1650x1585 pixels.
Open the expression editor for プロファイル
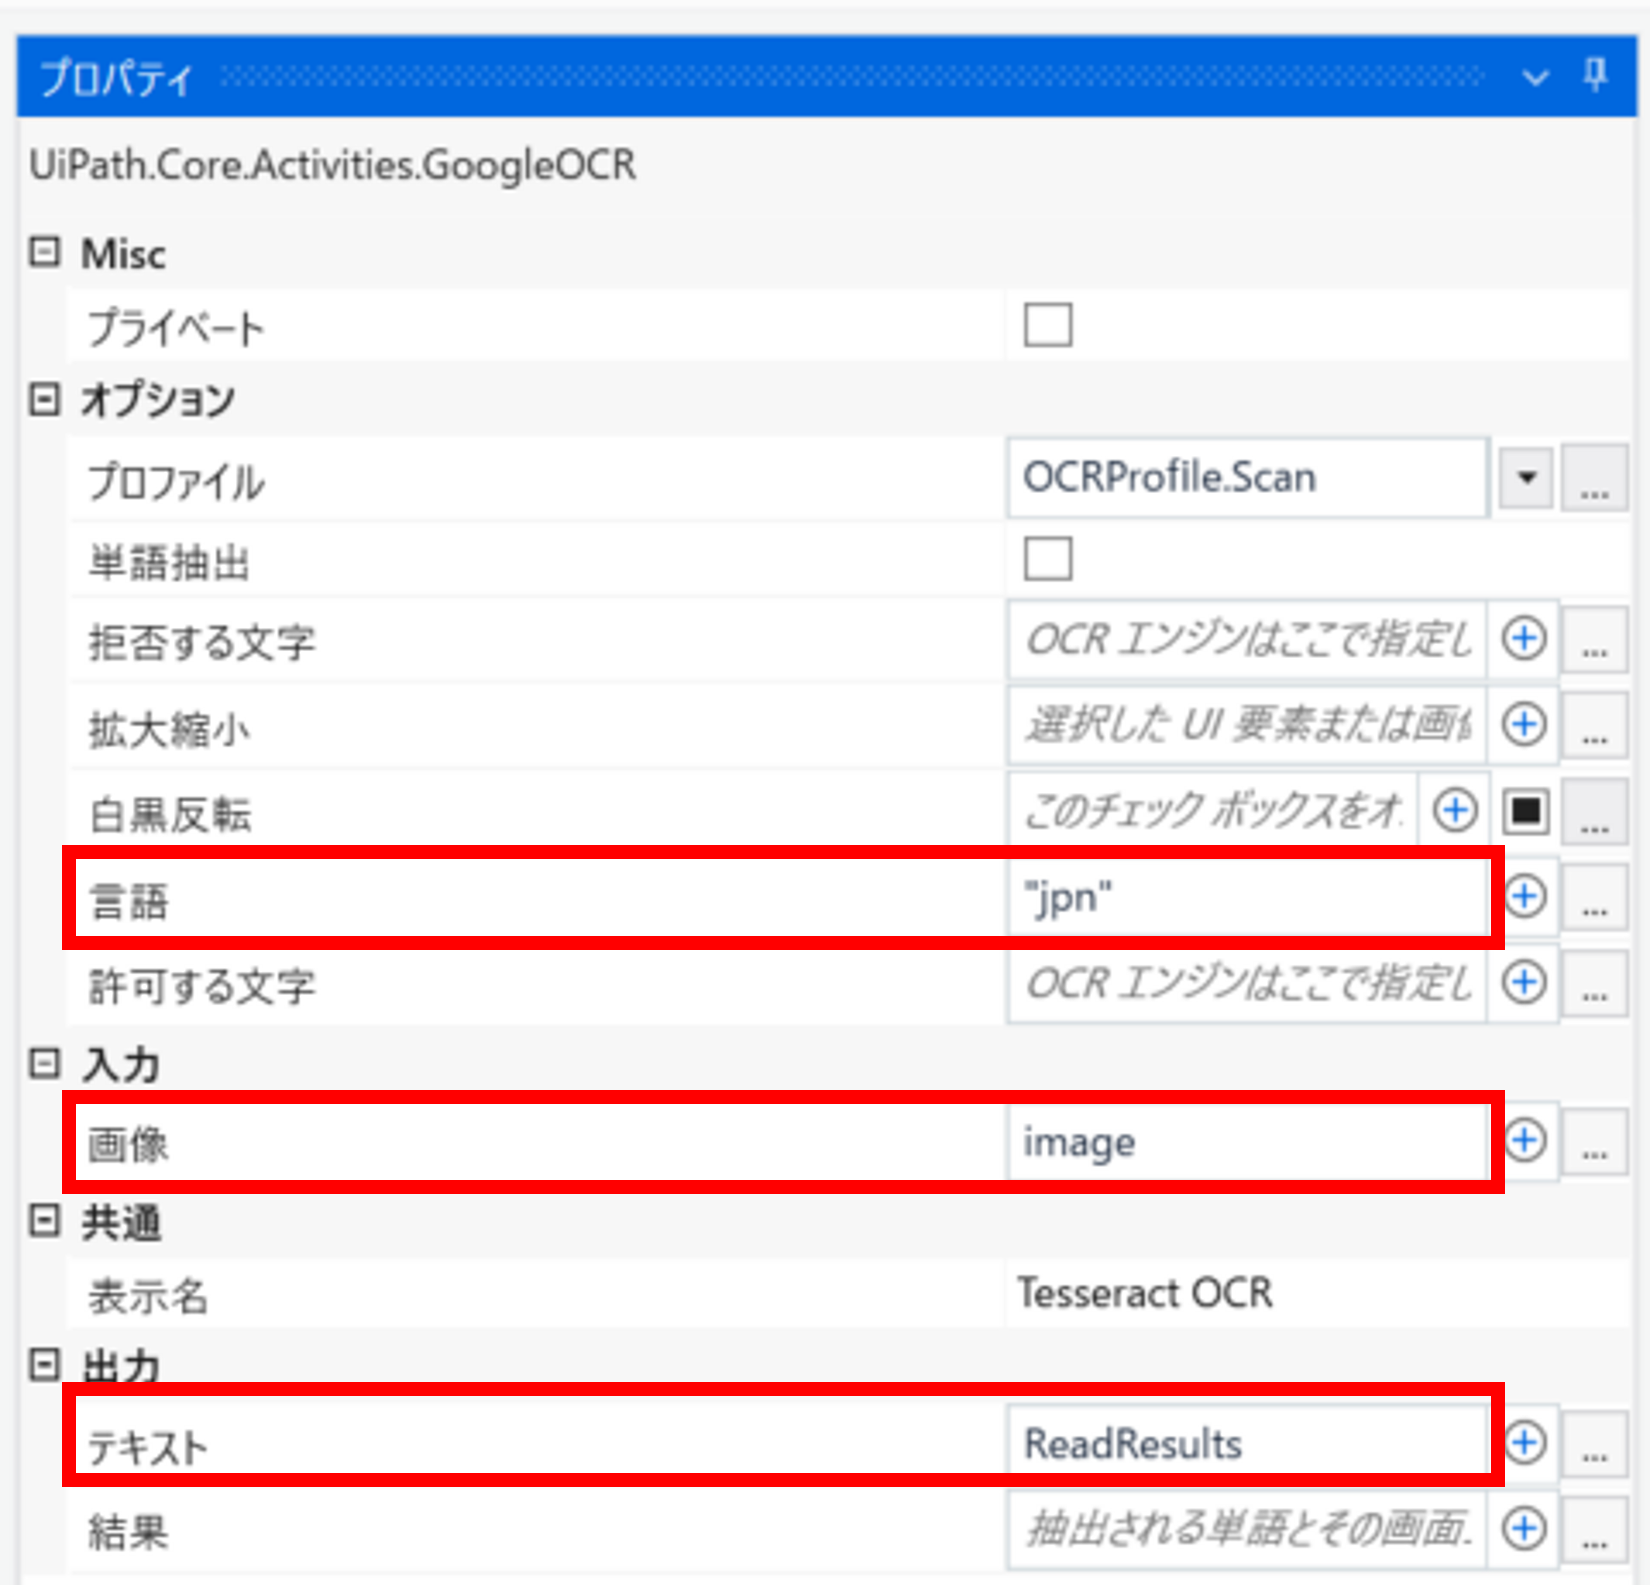click(x=1594, y=478)
